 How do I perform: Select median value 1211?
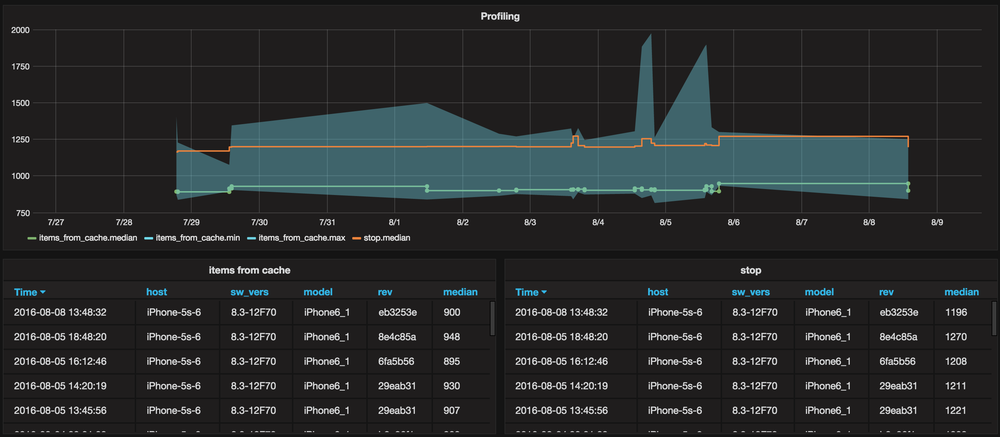click(956, 386)
